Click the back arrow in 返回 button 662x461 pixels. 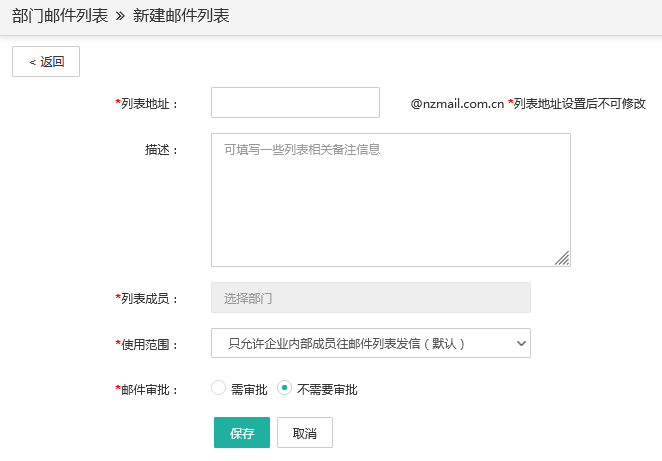[x=33, y=62]
